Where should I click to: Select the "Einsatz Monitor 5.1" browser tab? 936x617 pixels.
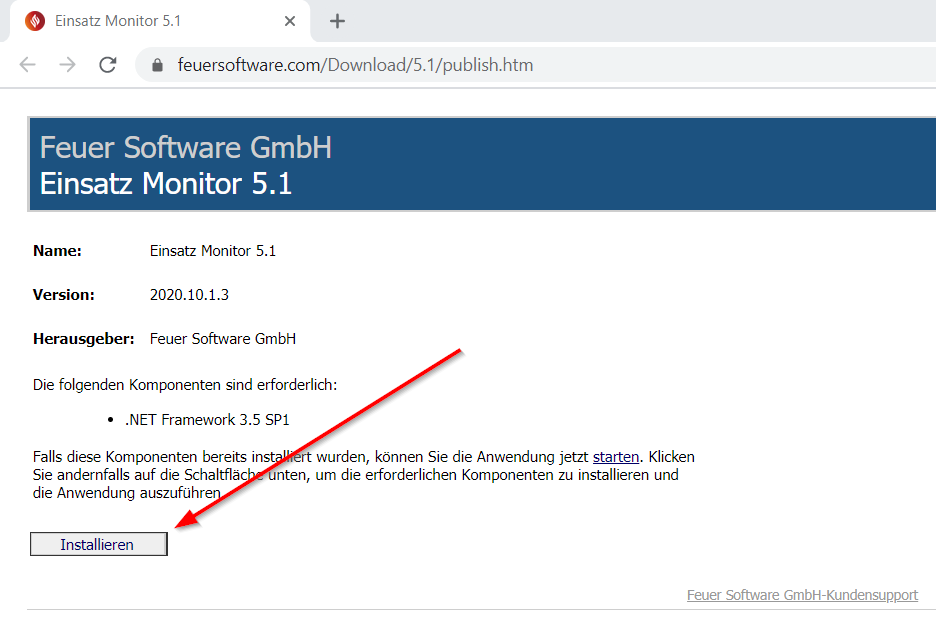[140, 20]
